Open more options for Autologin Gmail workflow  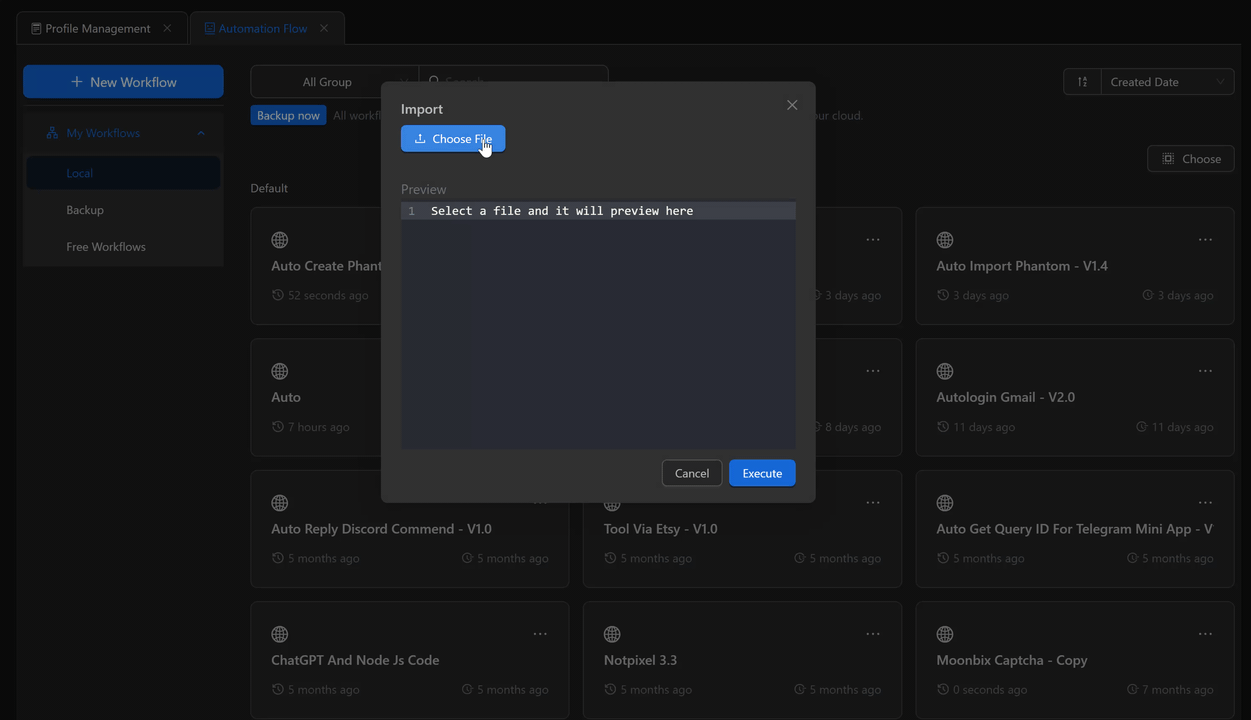pos(1205,371)
